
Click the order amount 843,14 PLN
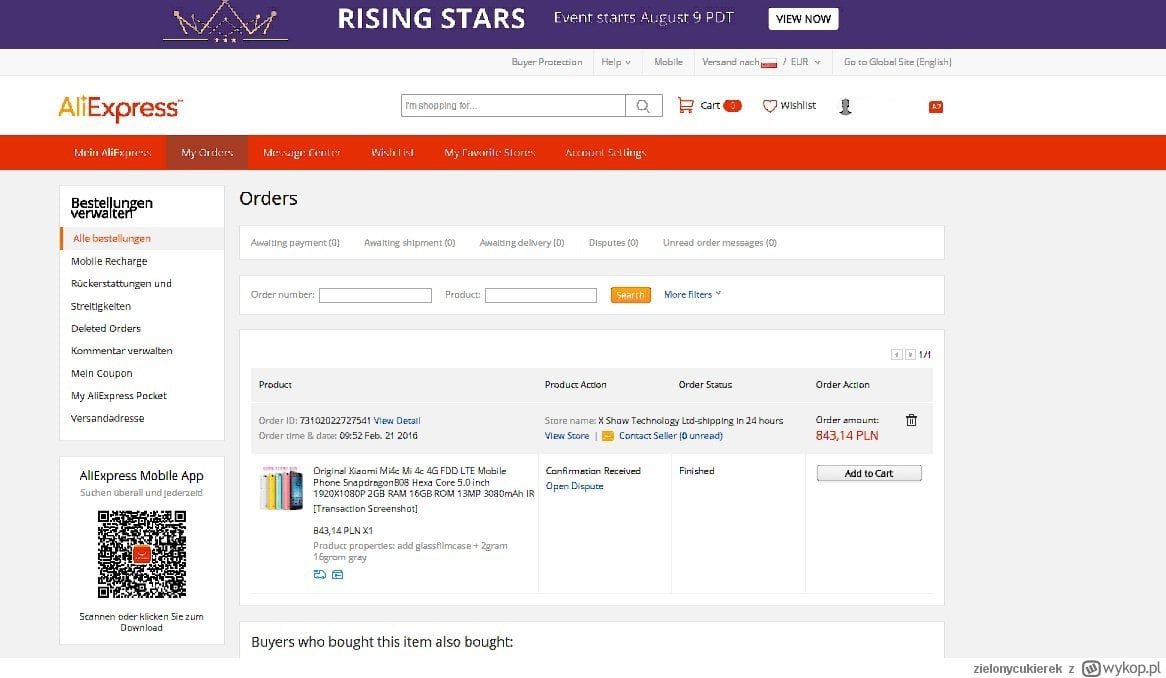tap(847, 436)
